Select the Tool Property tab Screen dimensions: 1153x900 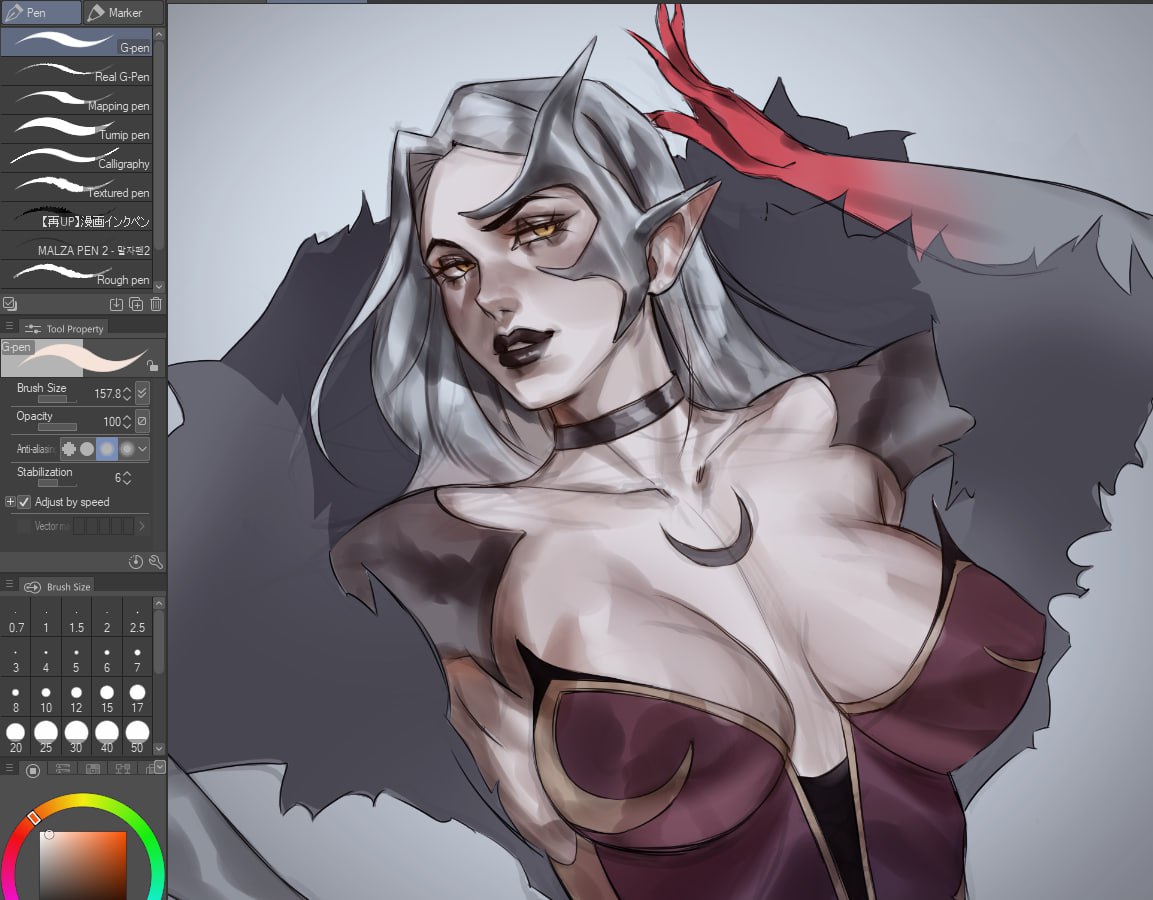point(72,328)
